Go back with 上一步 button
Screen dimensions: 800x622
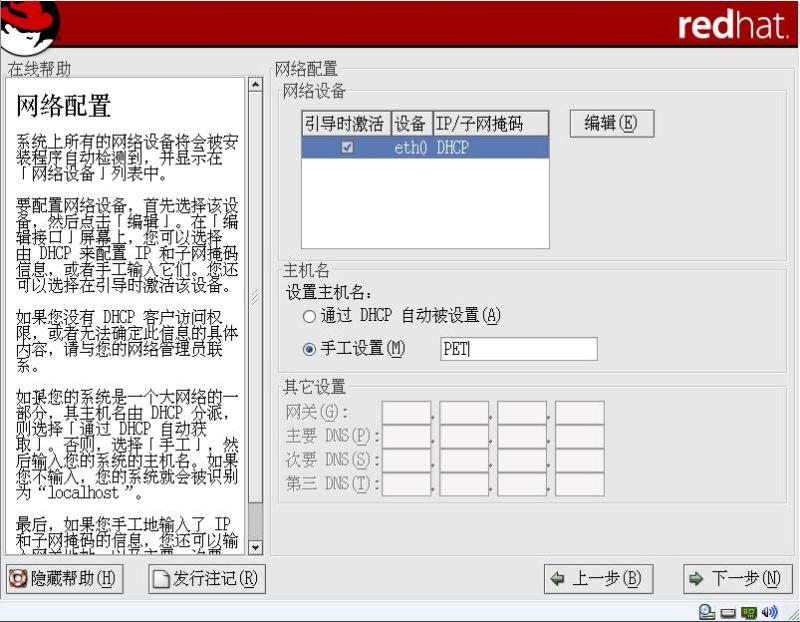597,579
